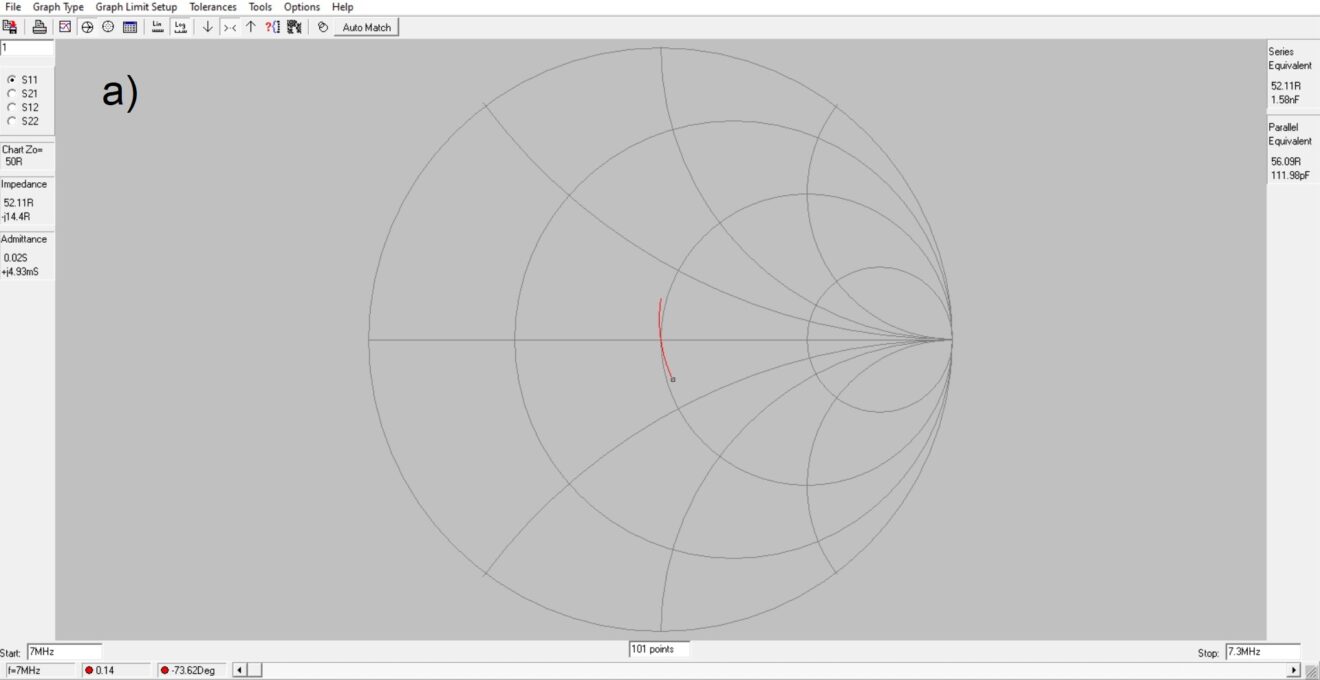Image resolution: width=1320 pixels, height=680 pixels.
Task: Open the Tools menu
Action: click(x=260, y=7)
